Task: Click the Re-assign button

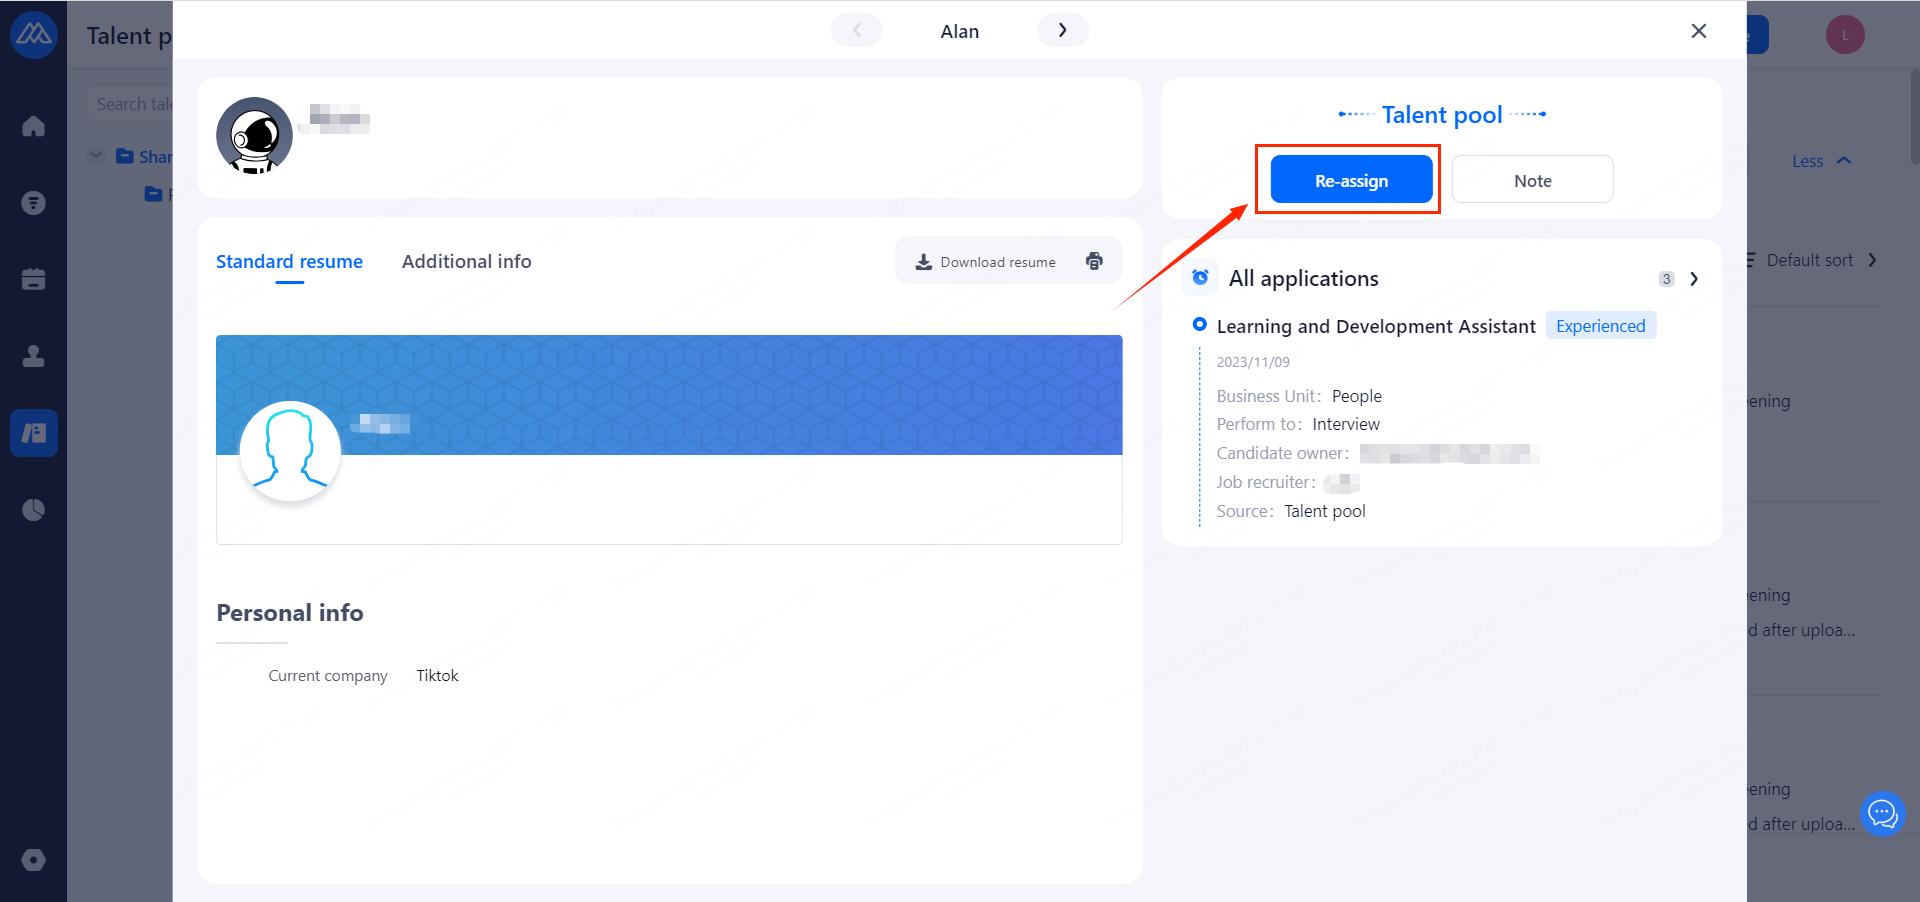Action: pyautogui.click(x=1351, y=180)
